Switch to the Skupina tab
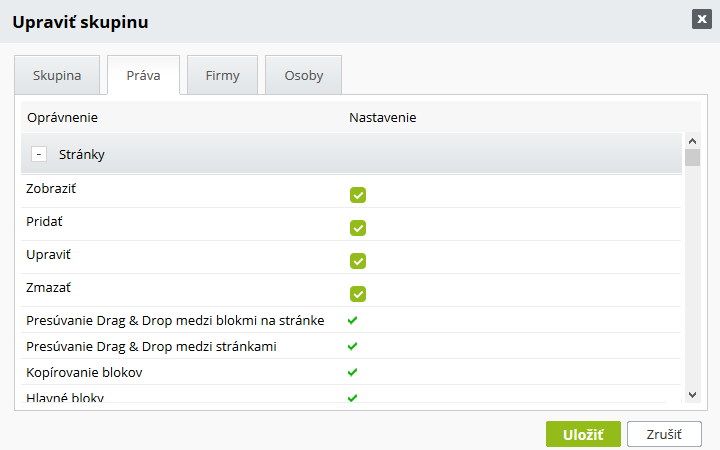 [58, 75]
